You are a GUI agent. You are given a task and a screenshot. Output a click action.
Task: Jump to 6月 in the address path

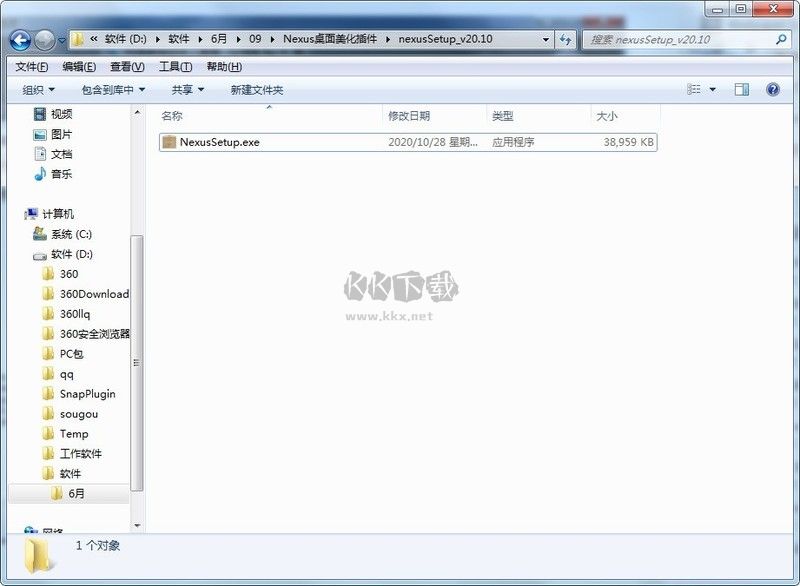tap(219, 39)
